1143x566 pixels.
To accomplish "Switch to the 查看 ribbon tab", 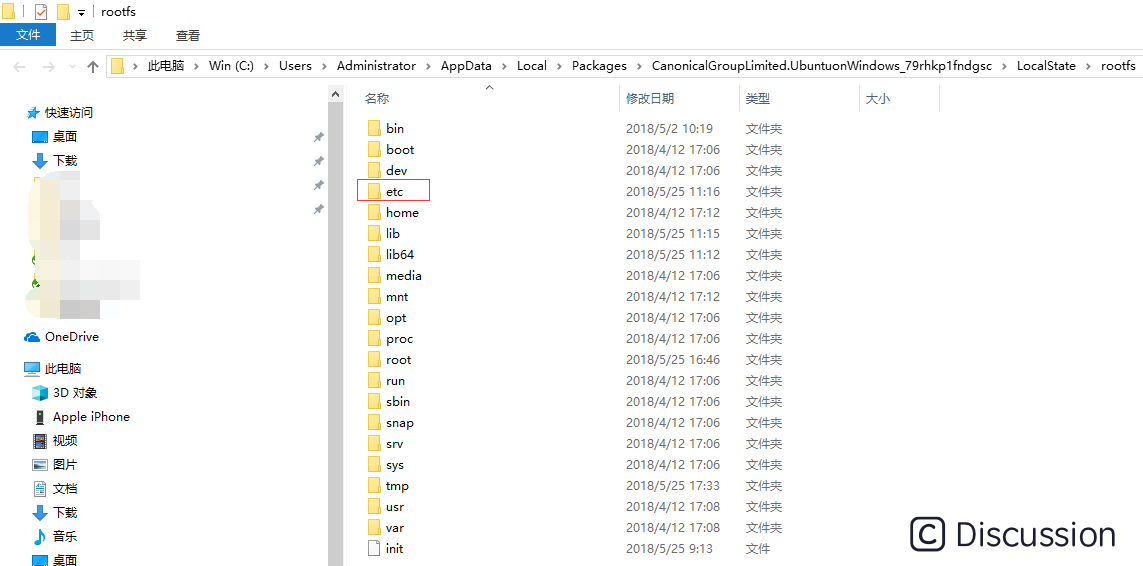I will [x=187, y=35].
